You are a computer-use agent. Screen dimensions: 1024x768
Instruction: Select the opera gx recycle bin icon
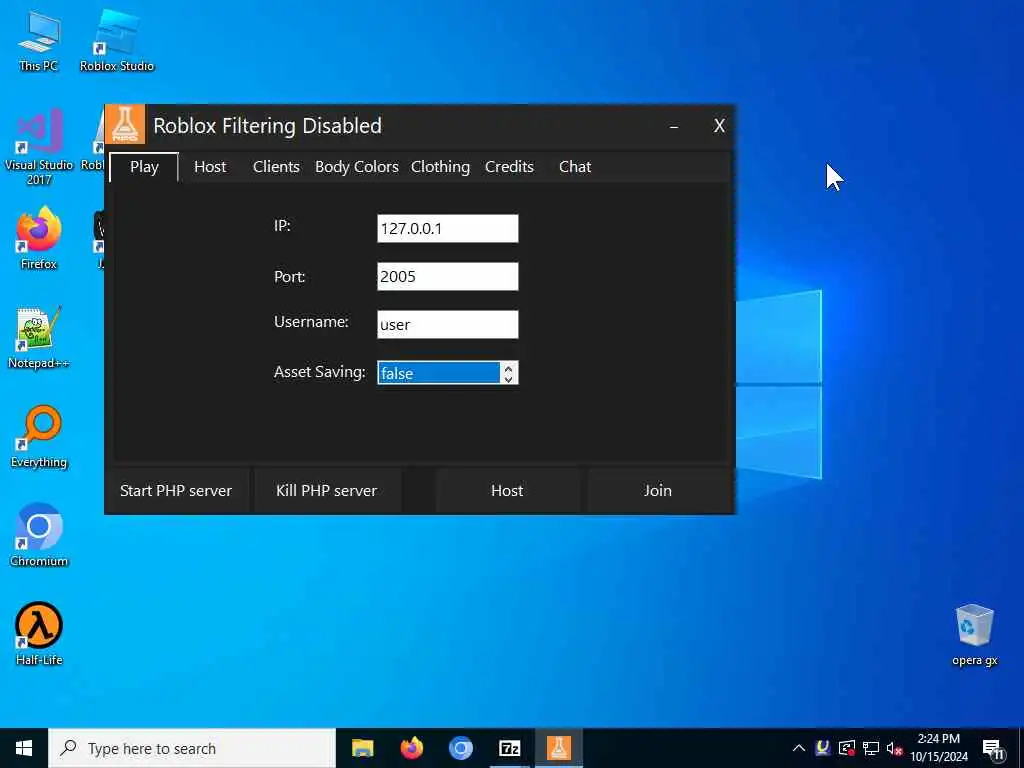tap(974, 635)
